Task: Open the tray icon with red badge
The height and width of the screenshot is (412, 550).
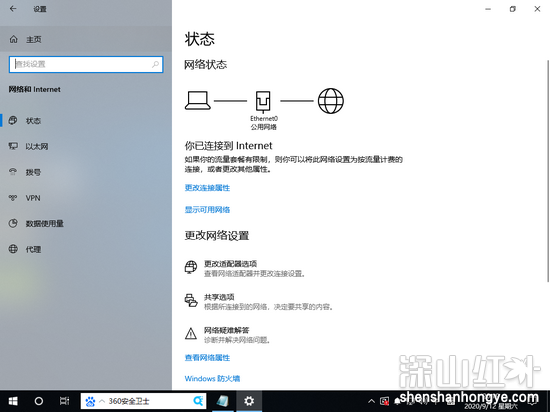Action: pyautogui.click(x=385, y=401)
